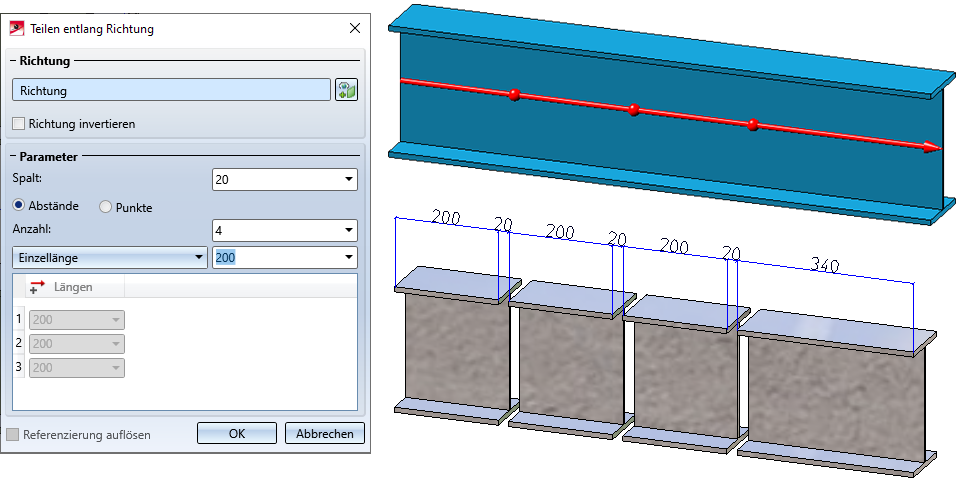Click row number 2 in lengths table
This screenshot has height=483, width=956.
[x=19, y=343]
